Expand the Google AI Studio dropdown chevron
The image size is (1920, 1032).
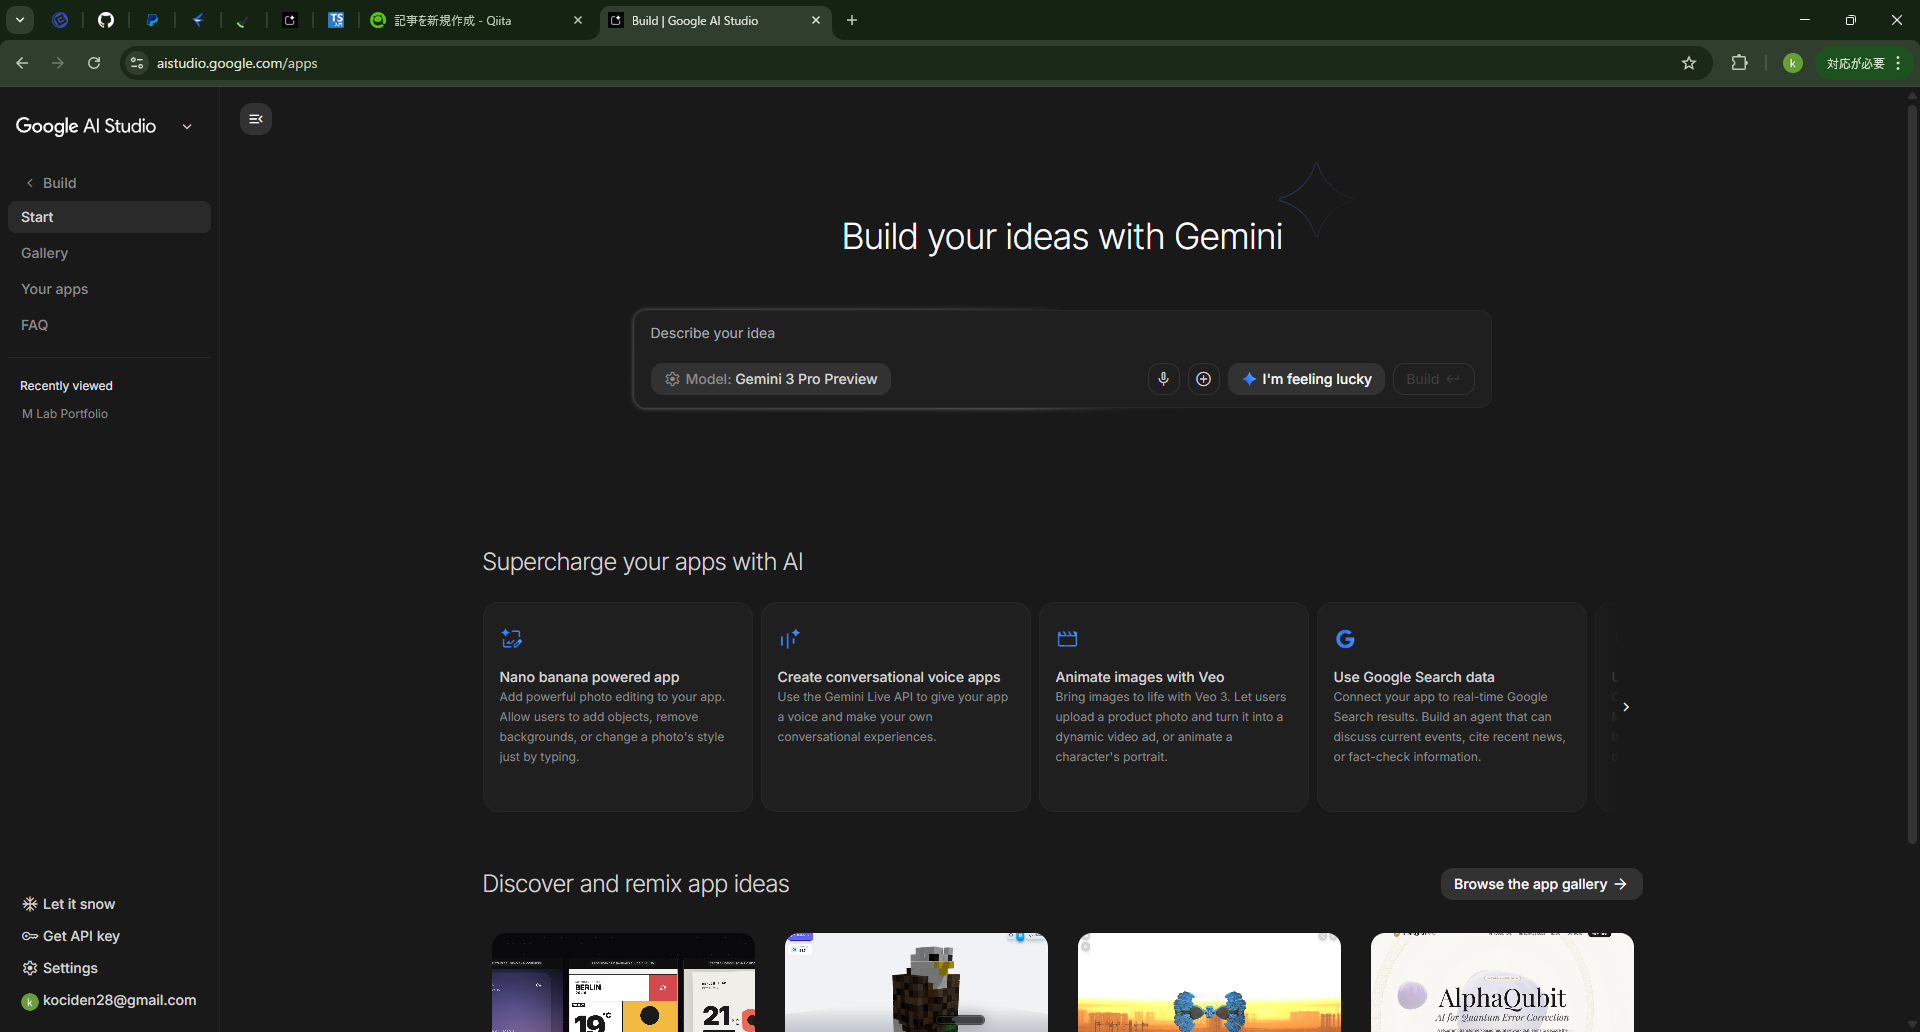187,126
